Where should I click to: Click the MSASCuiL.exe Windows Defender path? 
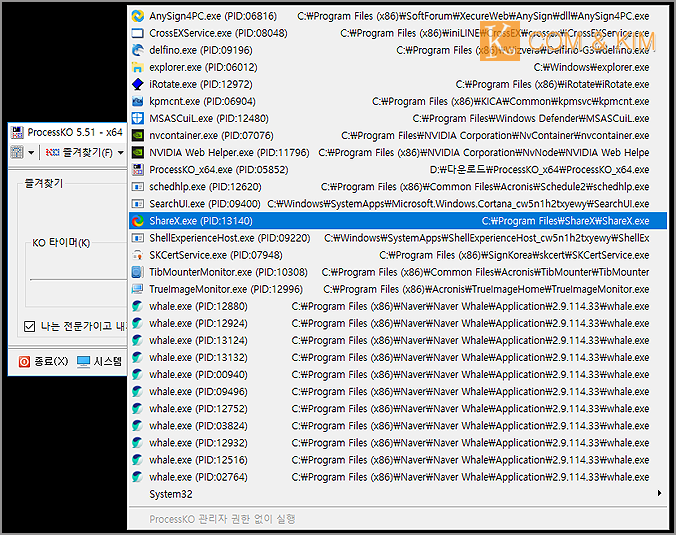531,118
